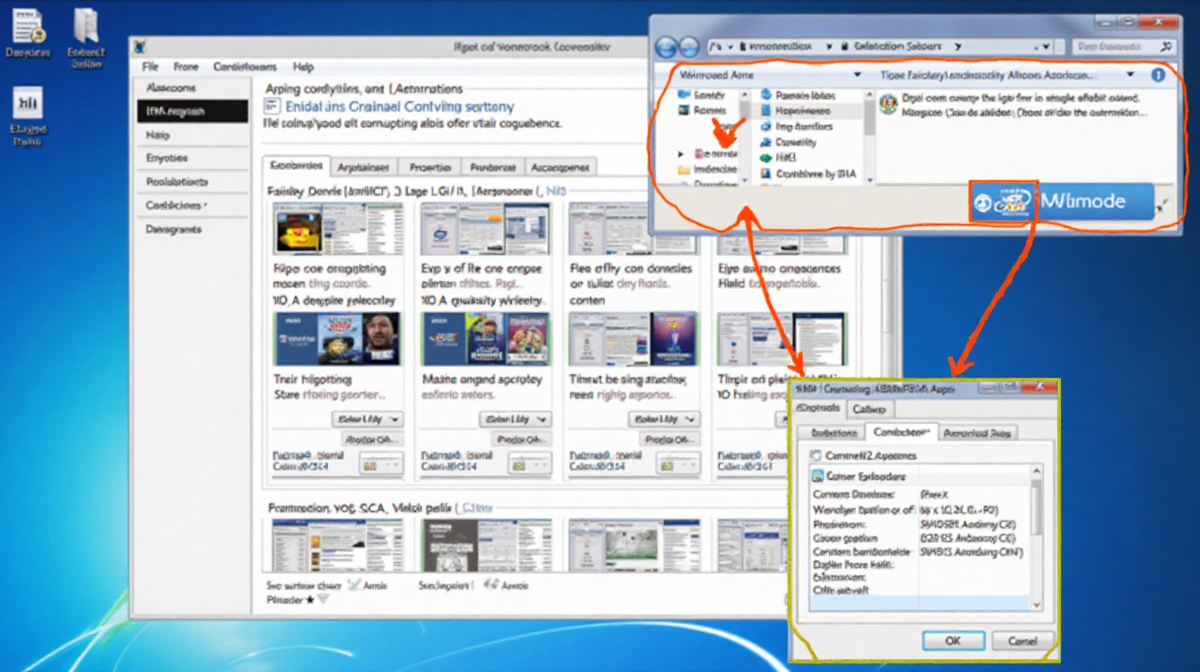Switch to the last tab of the main tab strip
This screenshot has width=1200, height=672.
561,167
